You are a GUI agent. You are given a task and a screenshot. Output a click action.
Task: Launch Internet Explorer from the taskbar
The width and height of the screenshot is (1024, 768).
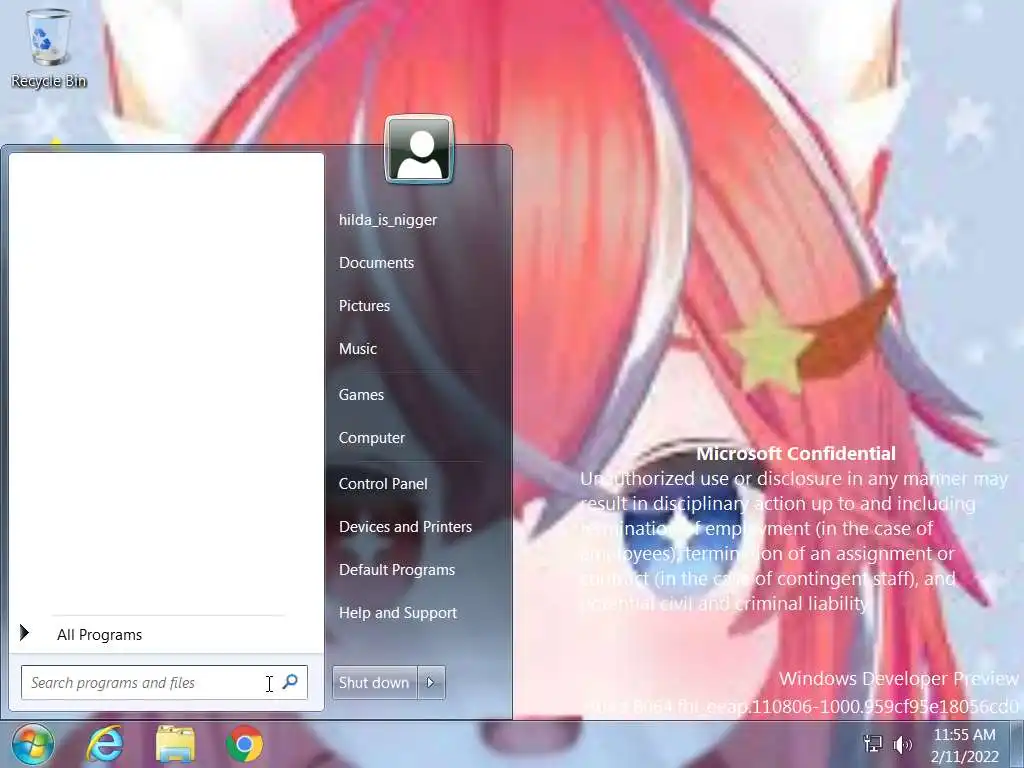pyautogui.click(x=104, y=744)
